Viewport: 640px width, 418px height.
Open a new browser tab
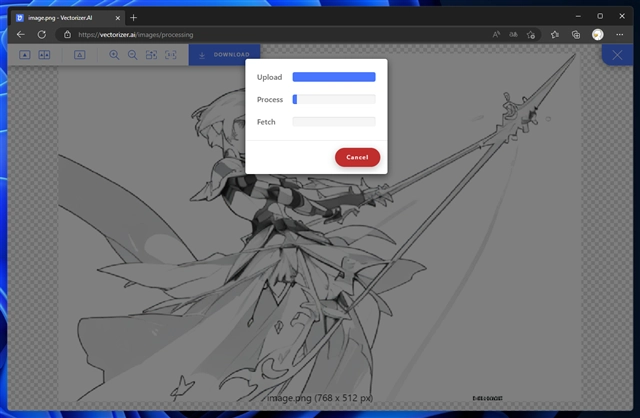134,17
